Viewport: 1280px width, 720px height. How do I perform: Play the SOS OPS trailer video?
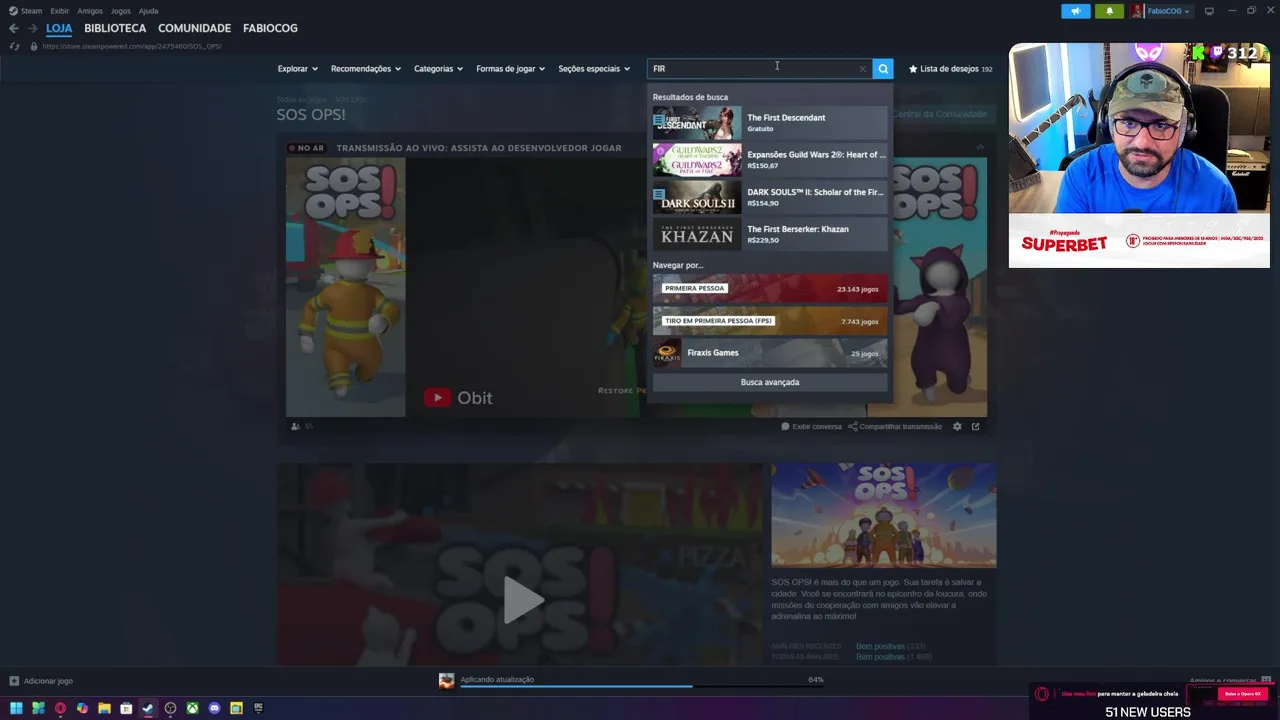click(523, 600)
